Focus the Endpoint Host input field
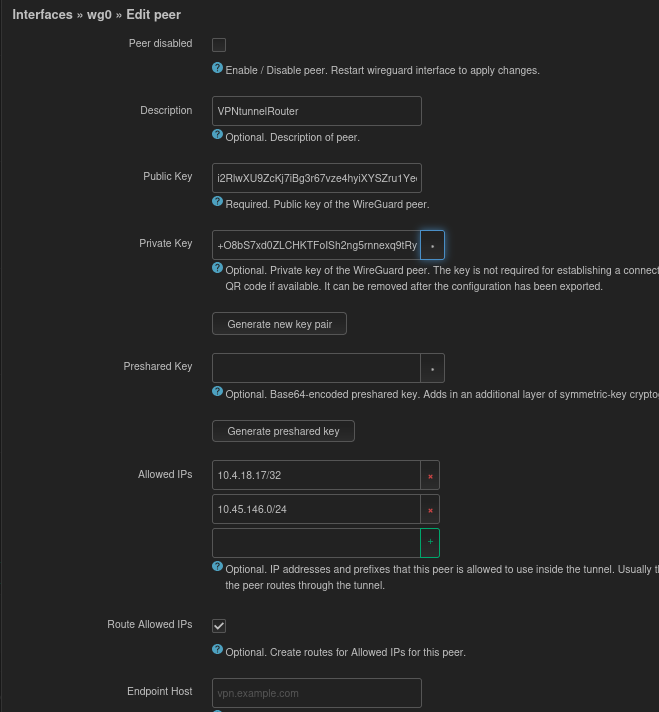This screenshot has width=659, height=712. click(317, 693)
